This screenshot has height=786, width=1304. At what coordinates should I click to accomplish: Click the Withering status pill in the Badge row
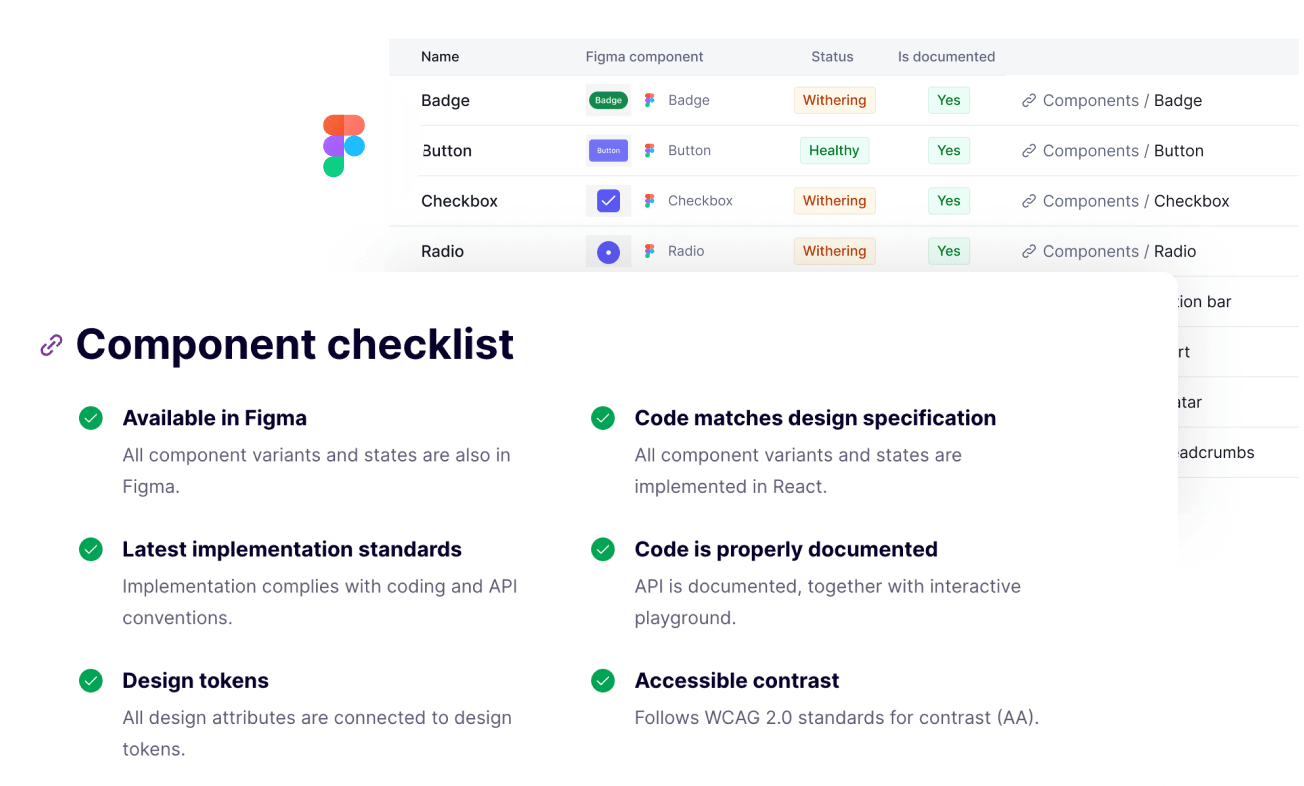834,100
